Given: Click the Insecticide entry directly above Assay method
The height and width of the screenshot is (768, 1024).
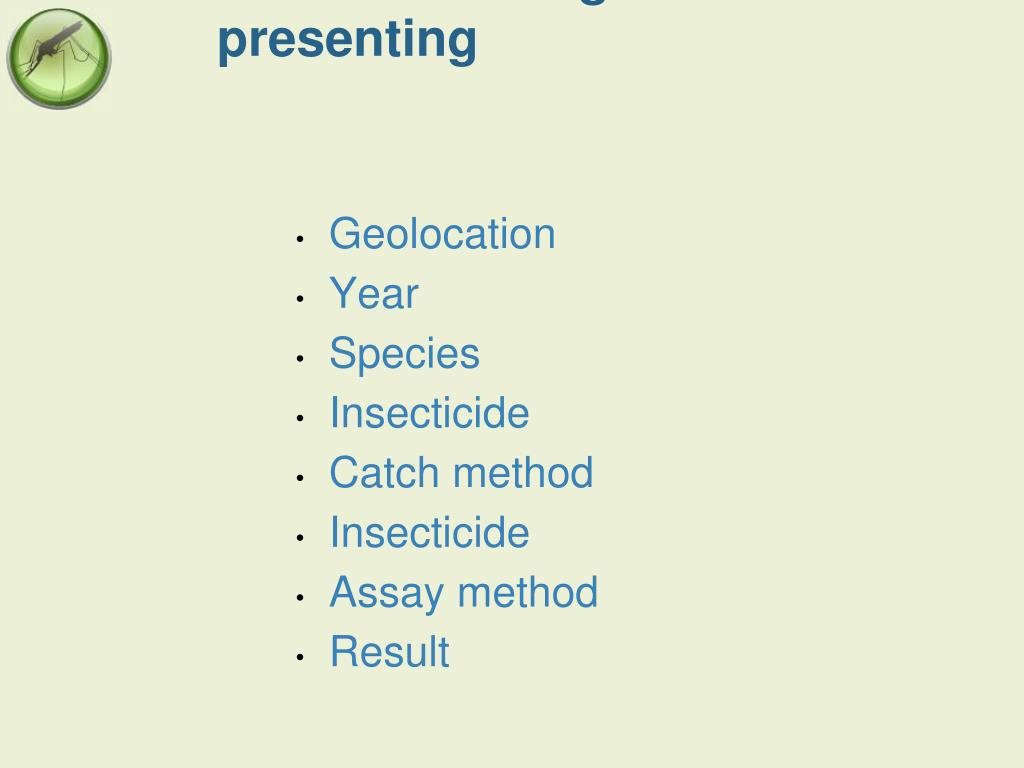Looking at the screenshot, I should 429,532.
